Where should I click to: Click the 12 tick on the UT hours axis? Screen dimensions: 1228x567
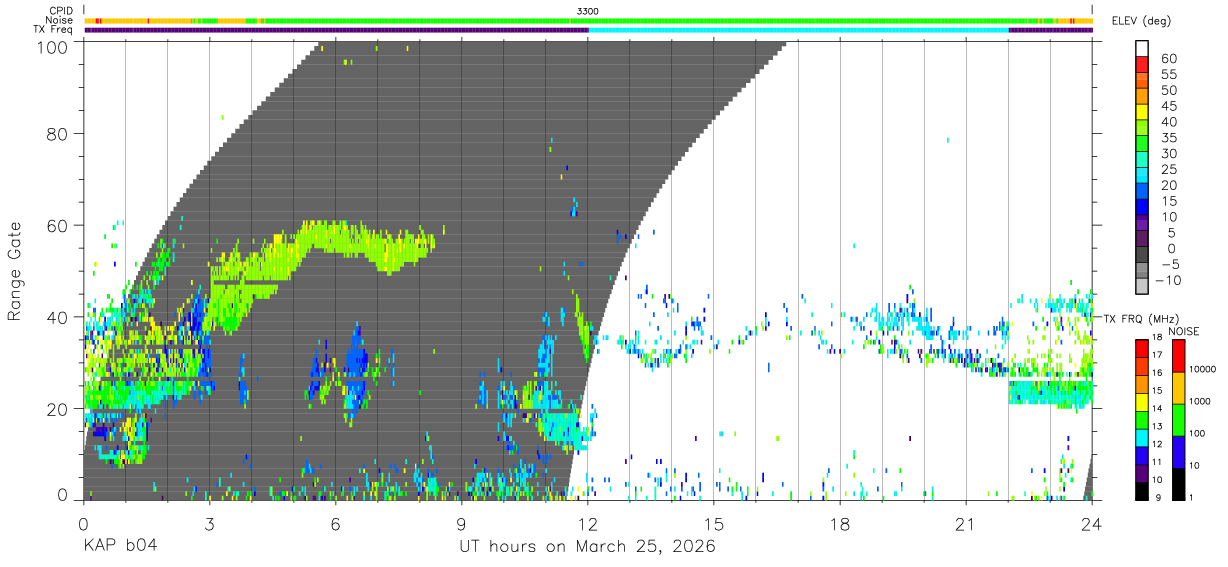click(588, 524)
